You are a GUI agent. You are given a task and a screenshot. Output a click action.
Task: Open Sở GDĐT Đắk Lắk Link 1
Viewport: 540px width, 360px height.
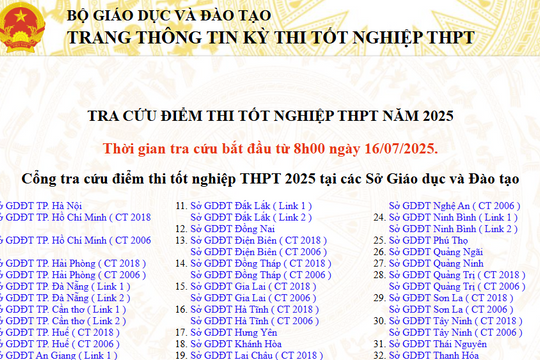pyautogui.click(x=251, y=206)
